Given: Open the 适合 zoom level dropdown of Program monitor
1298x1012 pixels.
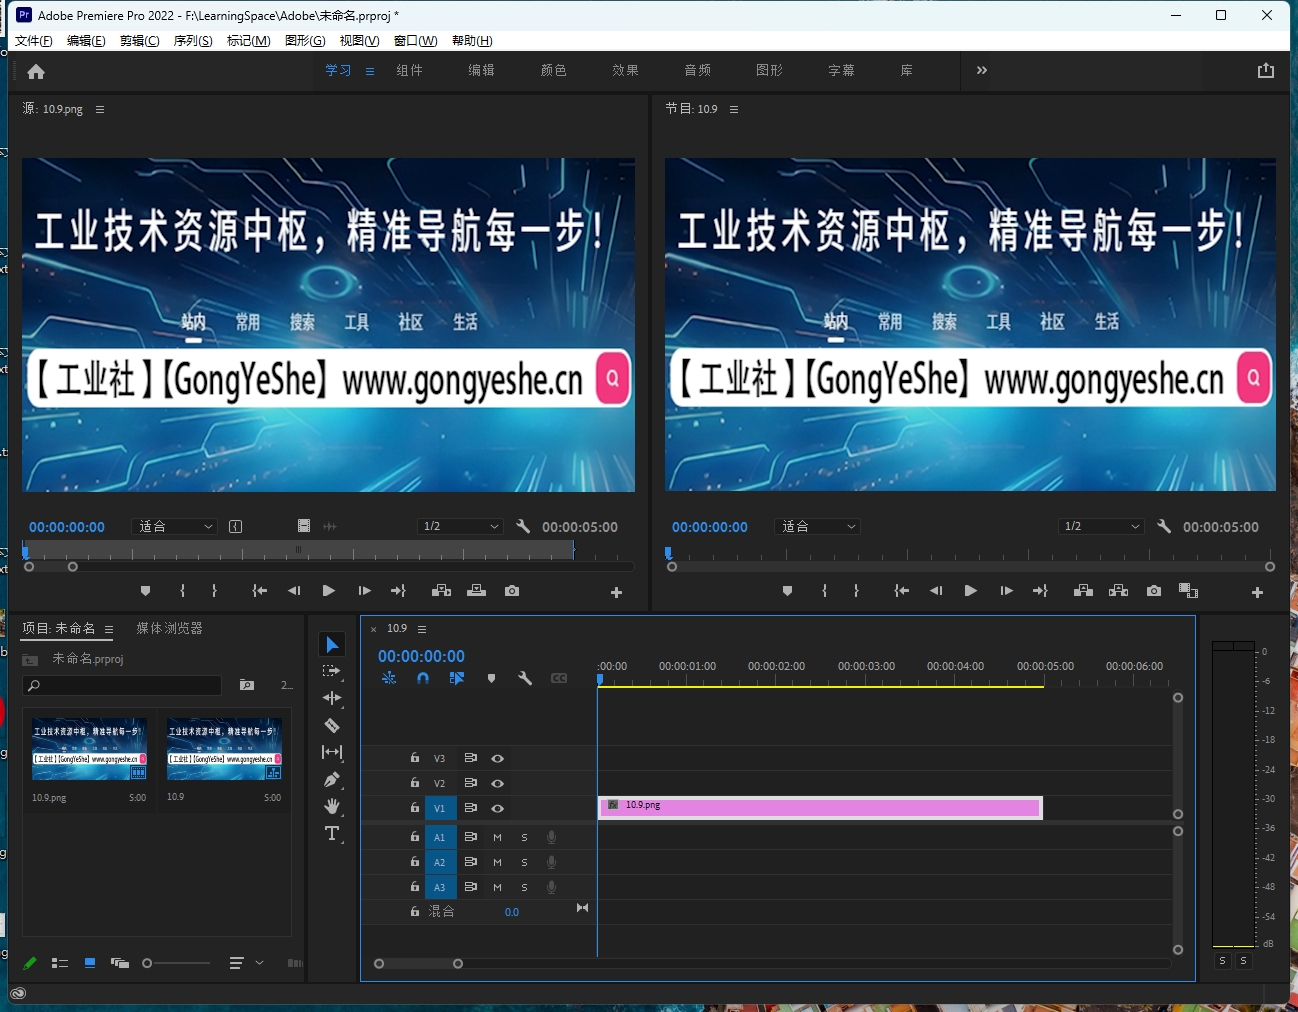Looking at the screenshot, I should click(817, 526).
